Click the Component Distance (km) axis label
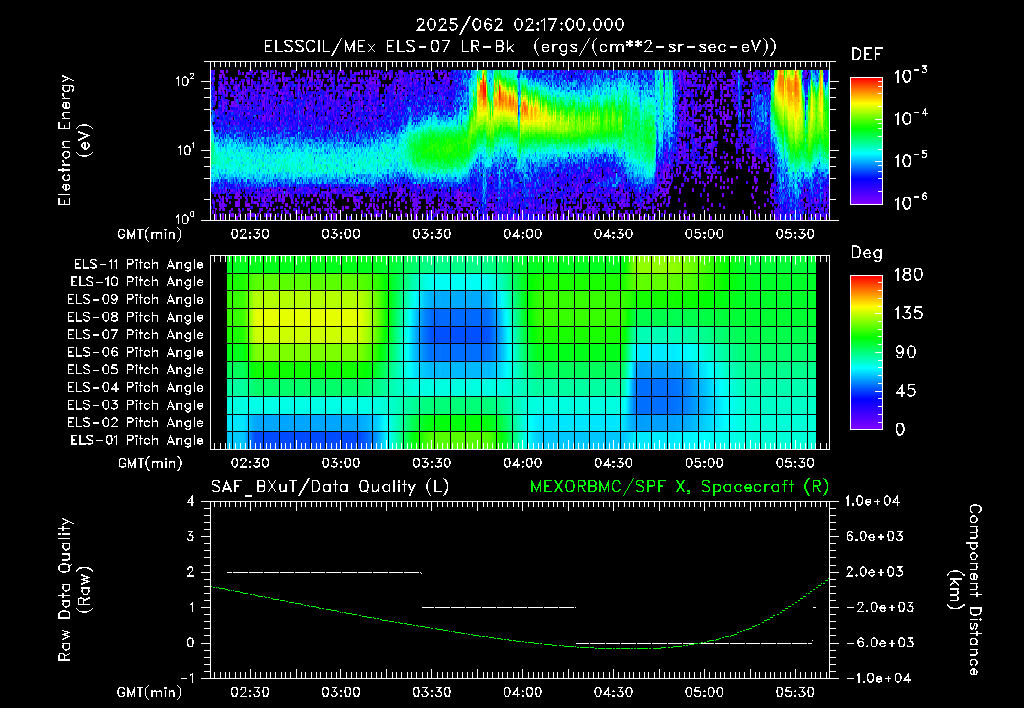 coord(965,590)
